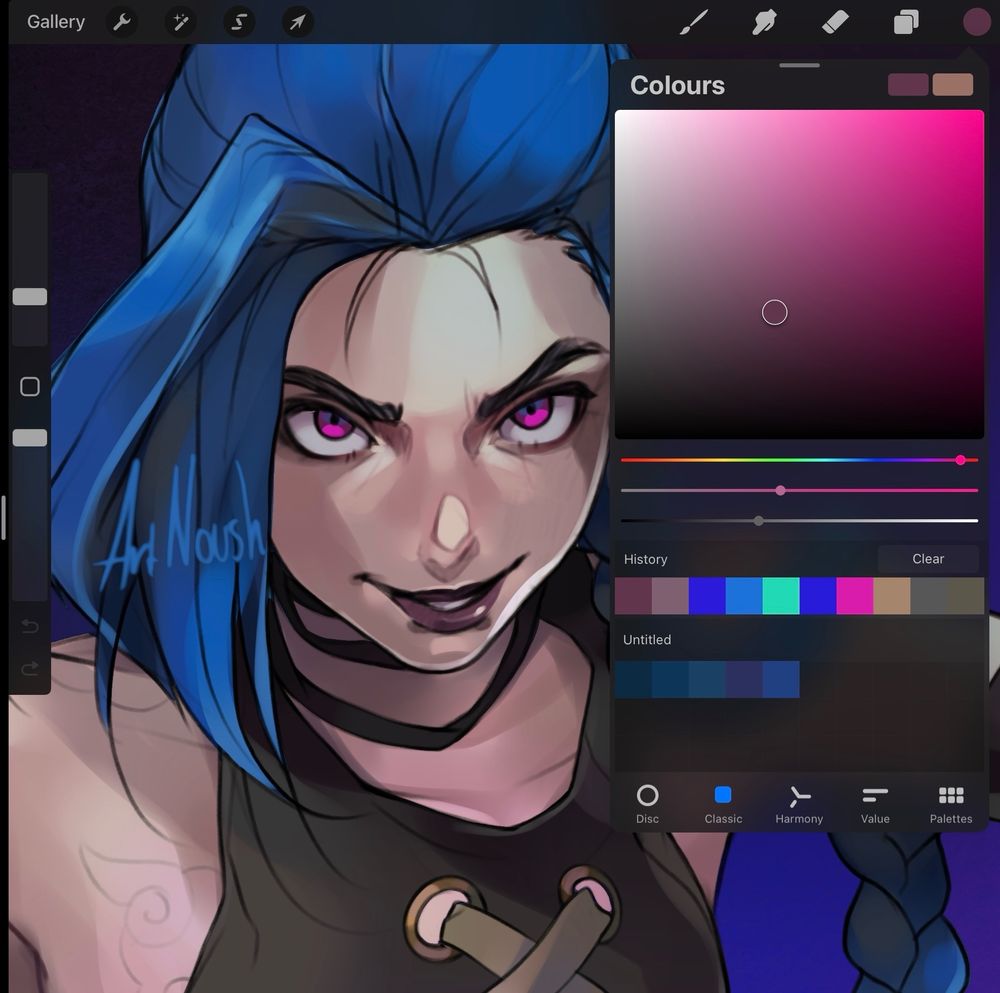The height and width of the screenshot is (993, 1000).
Task: Pick the first dark plum History swatch
Action: point(633,596)
